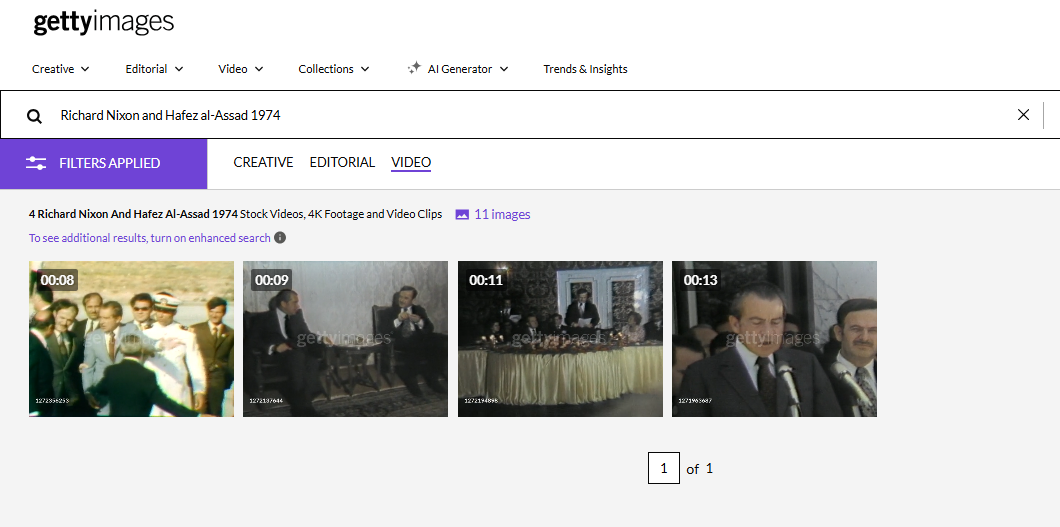Click the filter sliders icon
The image size is (1060, 527).
(36, 163)
